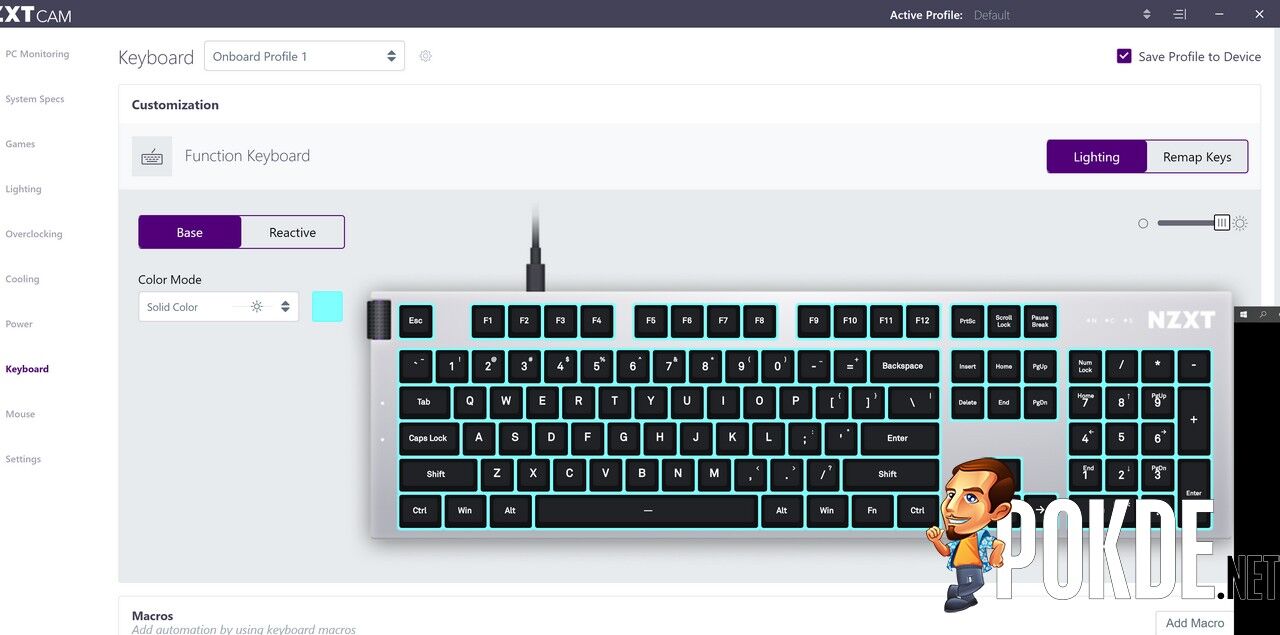Click the brightness slider handle

click(1222, 223)
